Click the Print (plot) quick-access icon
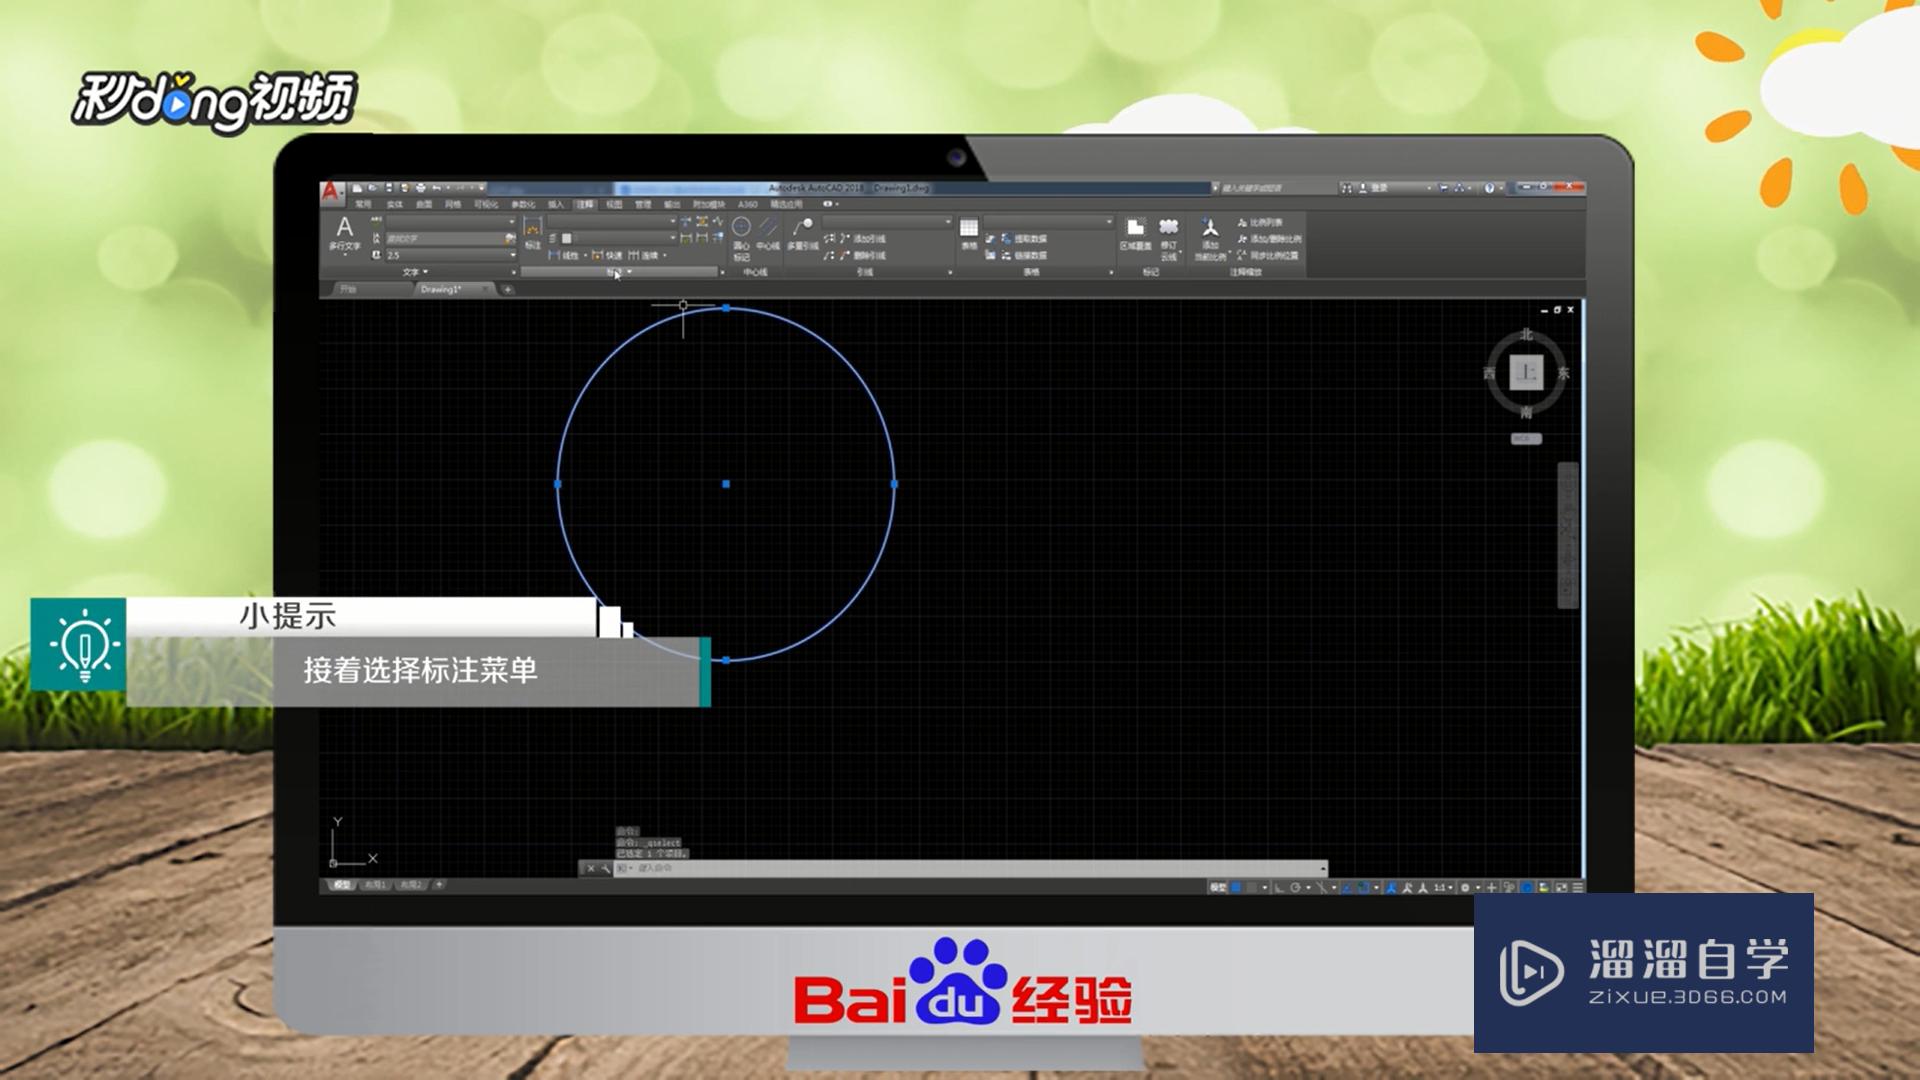 coord(421,188)
